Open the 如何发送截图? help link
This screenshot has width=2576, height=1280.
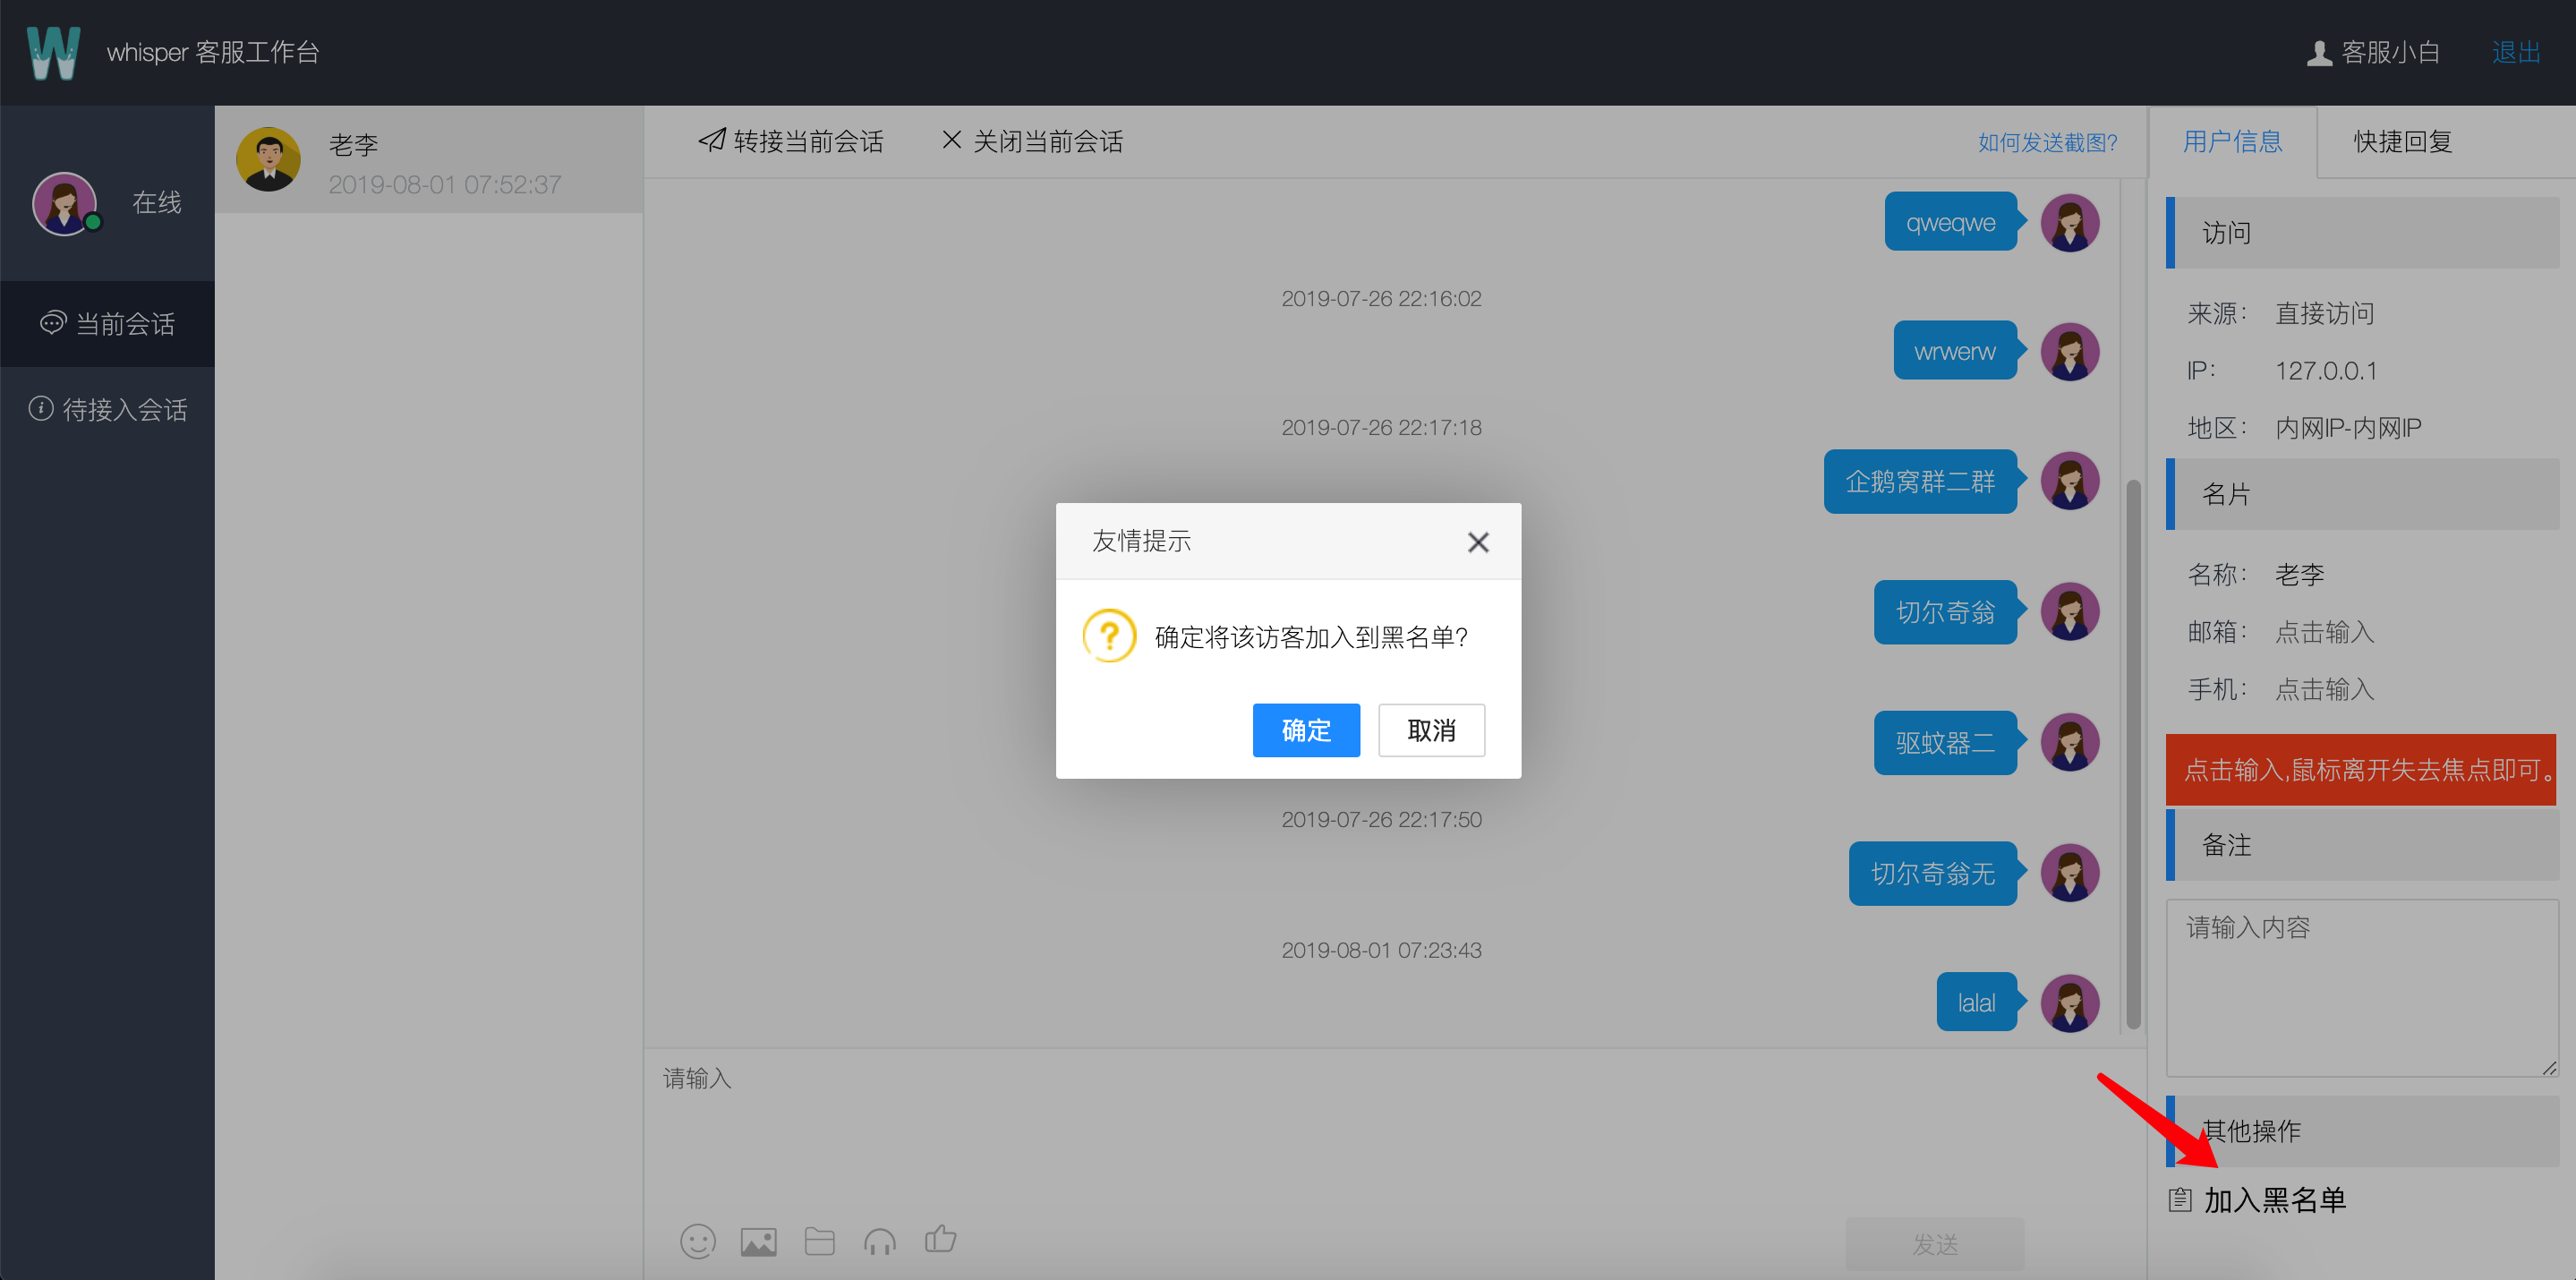coord(2047,142)
